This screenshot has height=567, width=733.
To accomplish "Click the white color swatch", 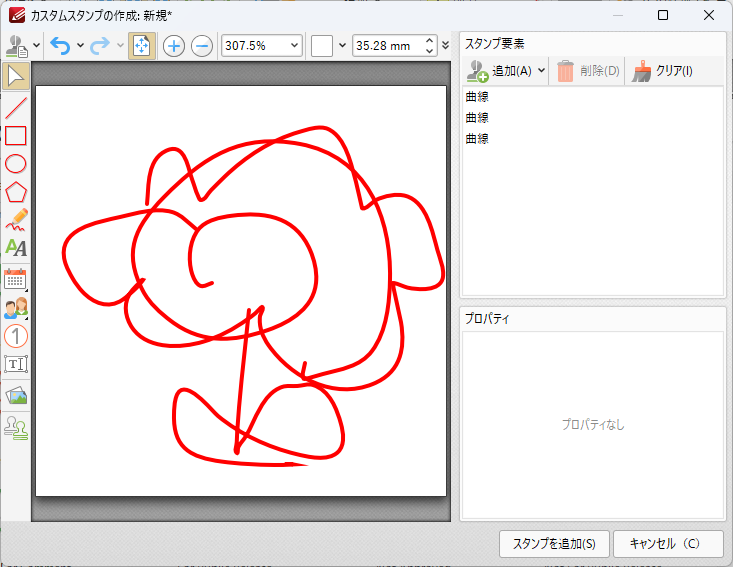I will [x=322, y=46].
